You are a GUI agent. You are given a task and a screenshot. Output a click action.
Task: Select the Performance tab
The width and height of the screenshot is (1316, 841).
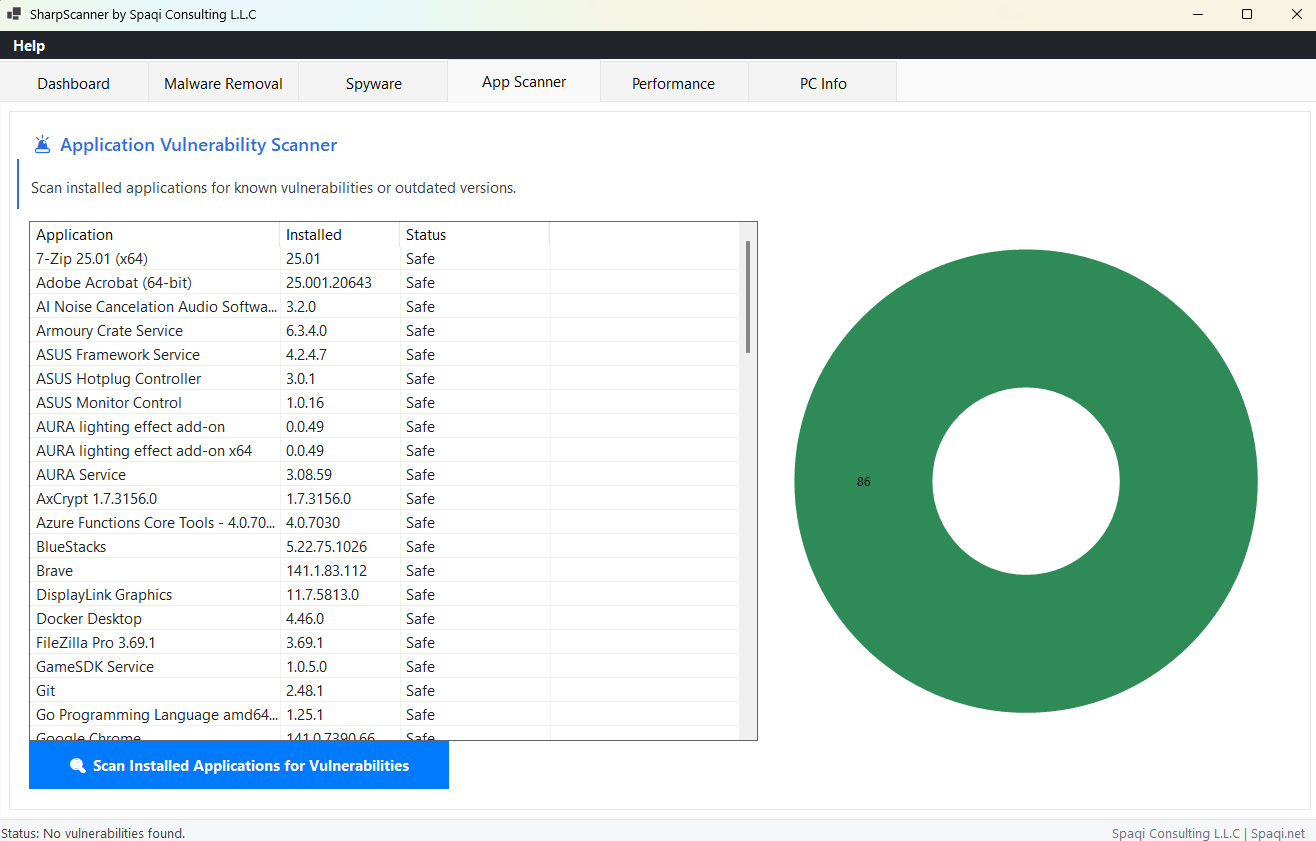pyautogui.click(x=673, y=84)
